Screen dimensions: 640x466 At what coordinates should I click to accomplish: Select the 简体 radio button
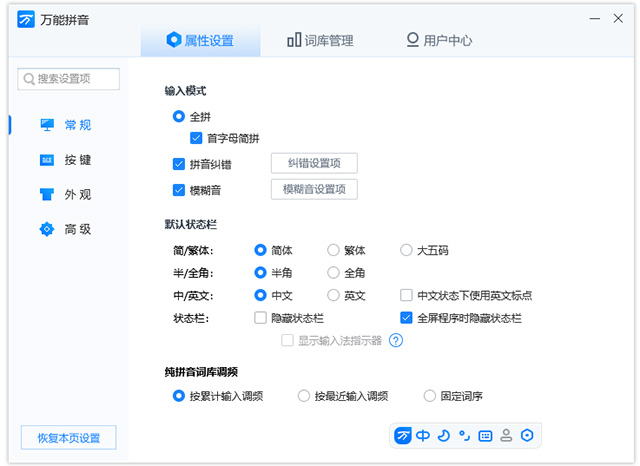pyautogui.click(x=260, y=250)
